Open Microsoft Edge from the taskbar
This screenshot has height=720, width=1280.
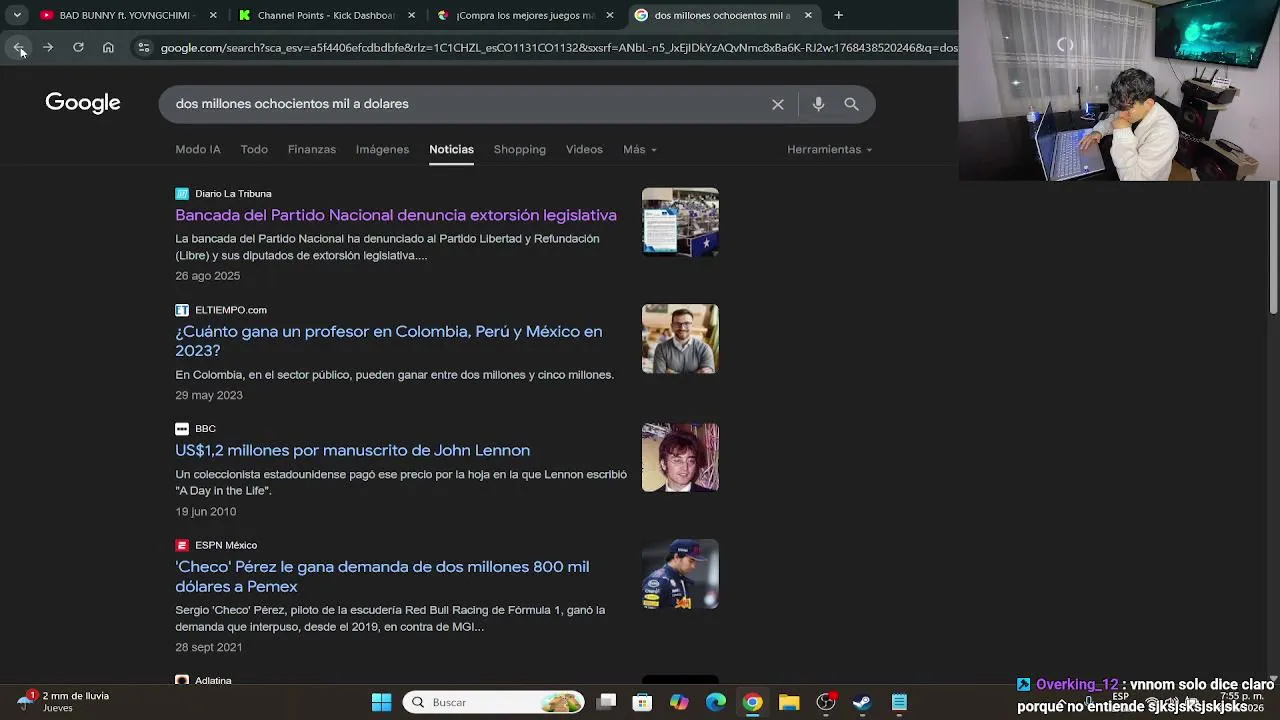(716, 702)
